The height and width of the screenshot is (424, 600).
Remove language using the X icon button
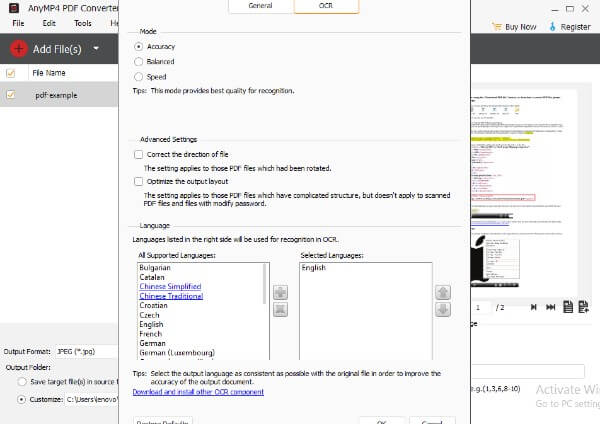tap(281, 311)
